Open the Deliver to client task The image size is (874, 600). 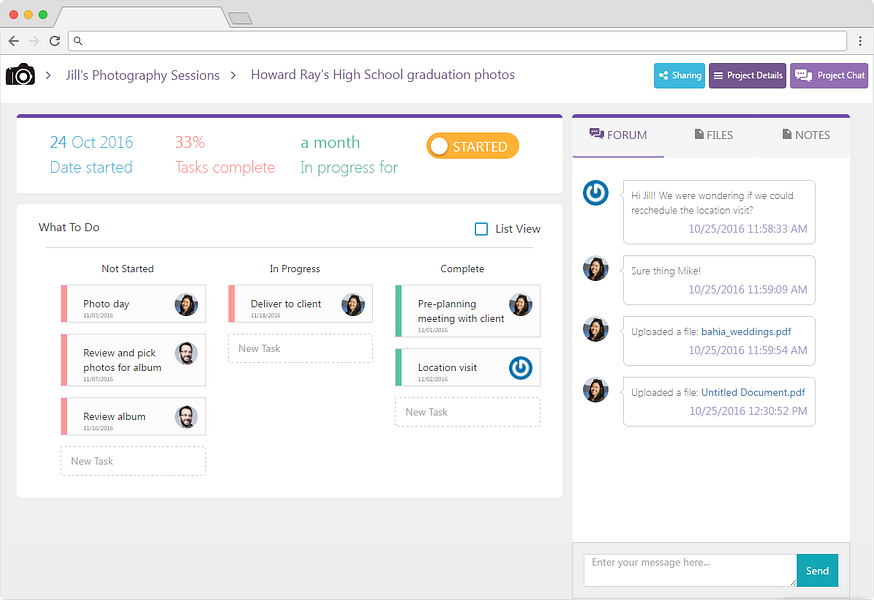point(300,304)
